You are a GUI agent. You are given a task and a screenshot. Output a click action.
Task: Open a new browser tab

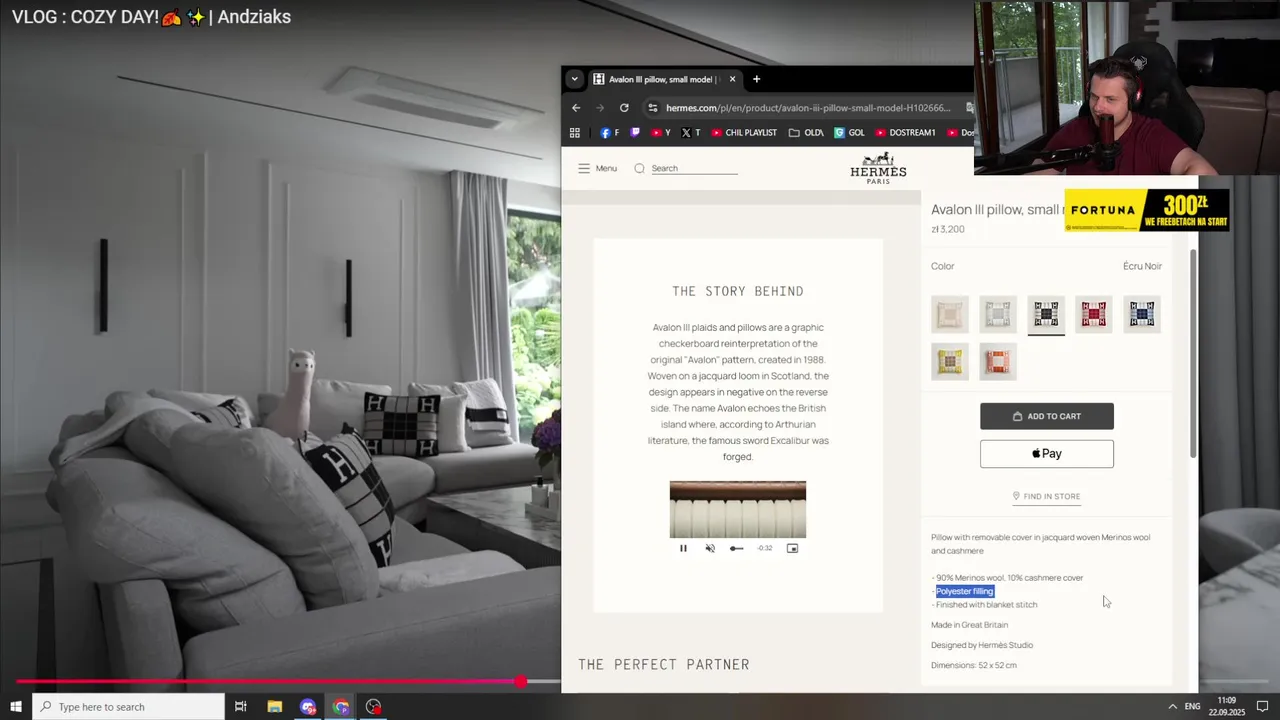[756, 79]
